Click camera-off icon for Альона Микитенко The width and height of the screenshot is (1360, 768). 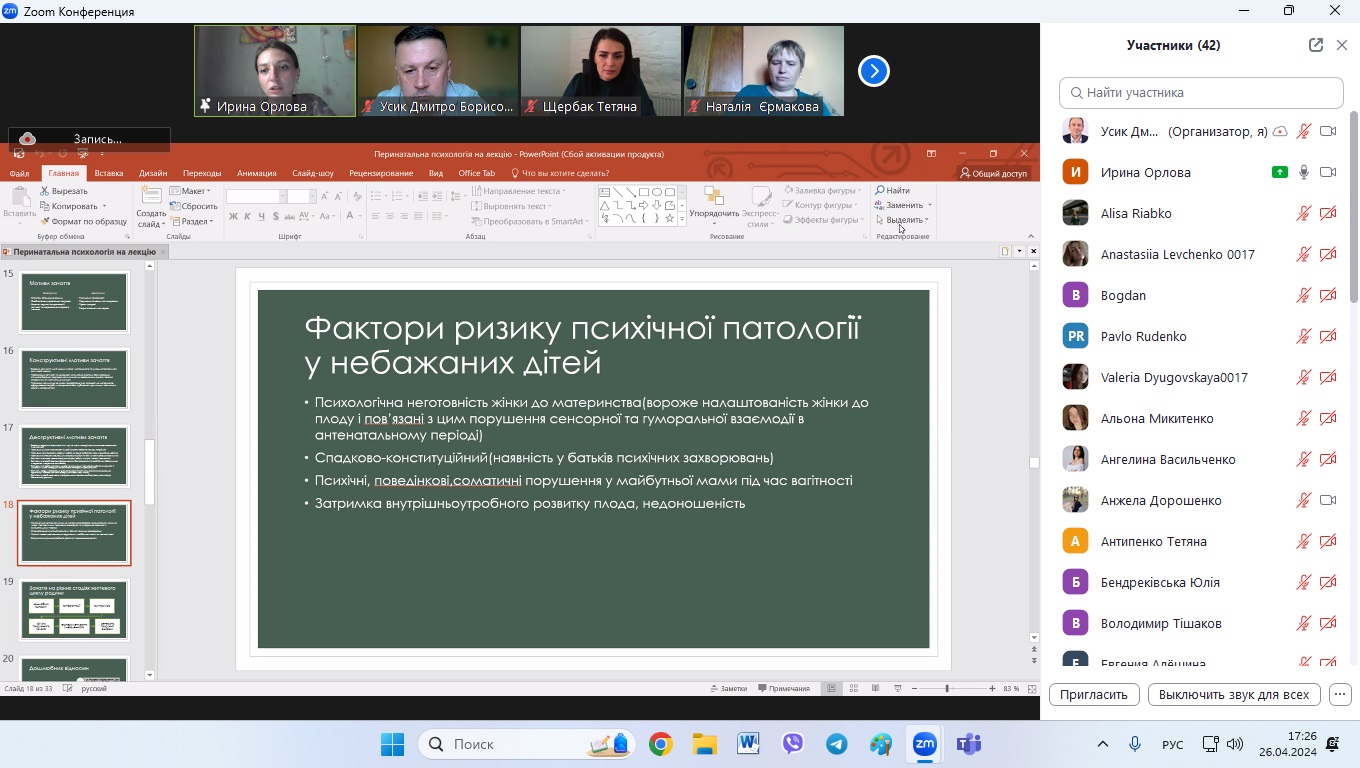coord(1328,418)
